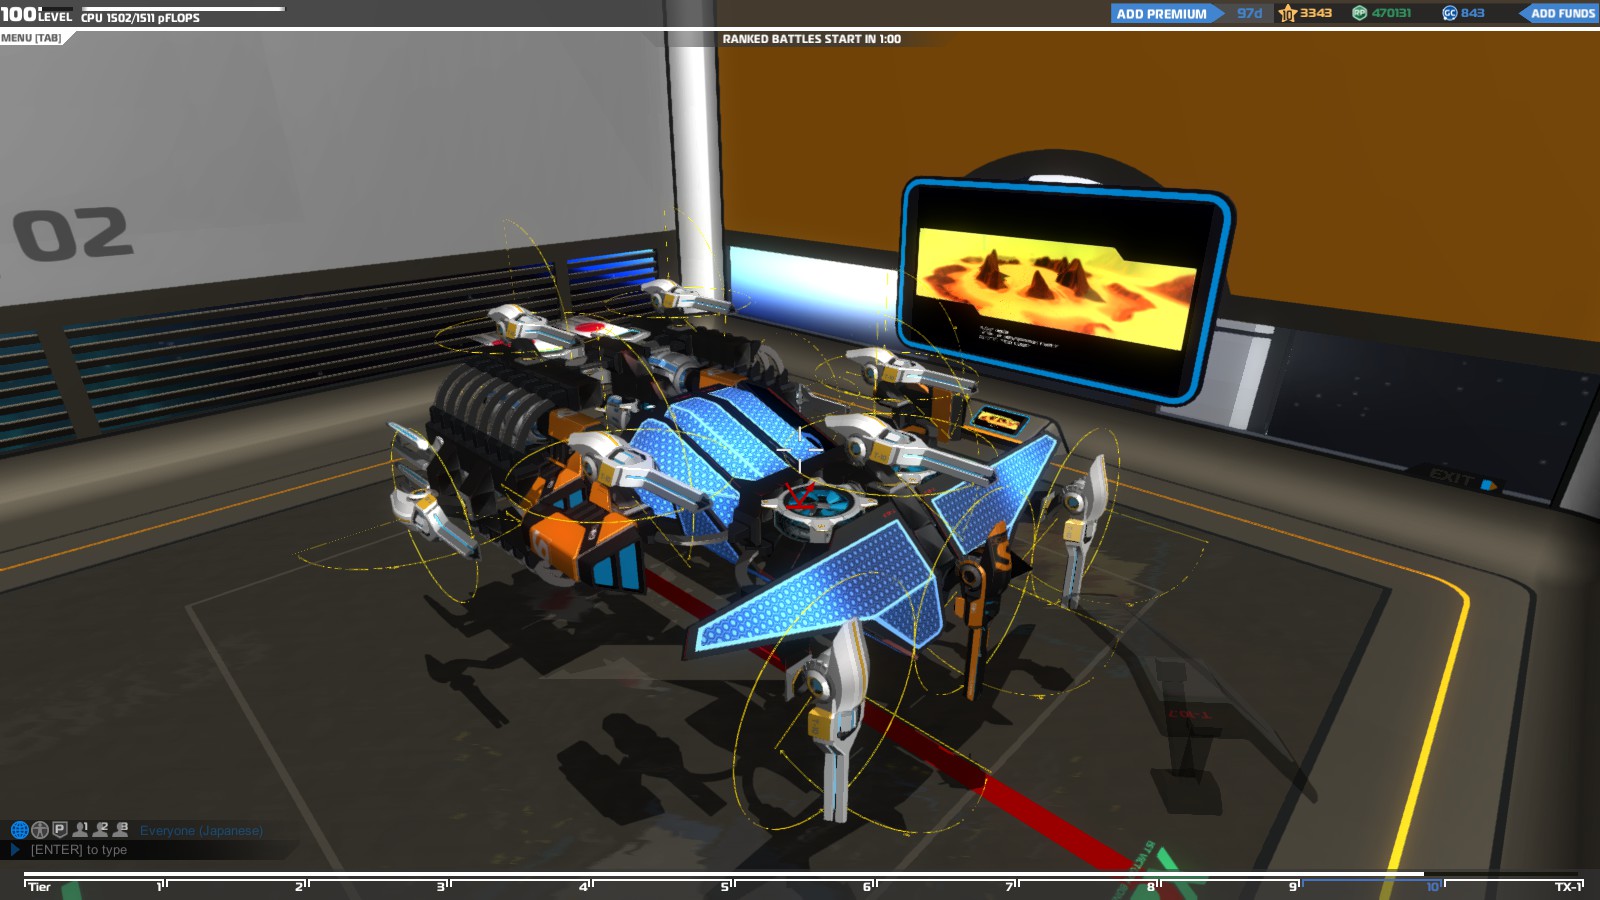Select custom chat channel 3 icon

121,830
